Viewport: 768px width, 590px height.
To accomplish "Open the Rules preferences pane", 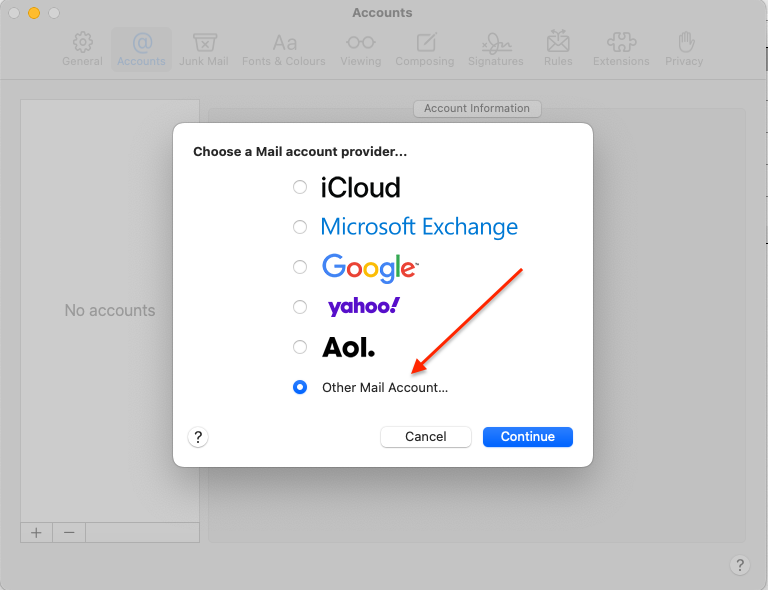I will [558, 49].
